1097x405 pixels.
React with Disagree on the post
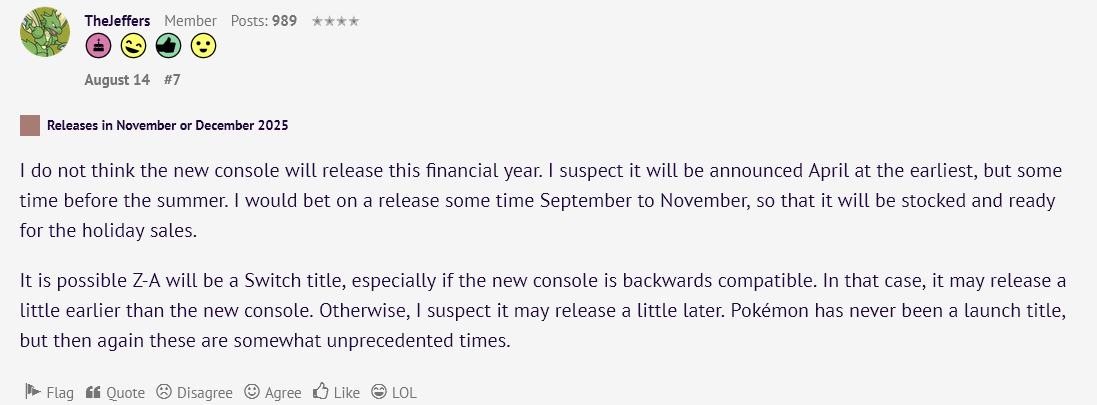point(194,392)
